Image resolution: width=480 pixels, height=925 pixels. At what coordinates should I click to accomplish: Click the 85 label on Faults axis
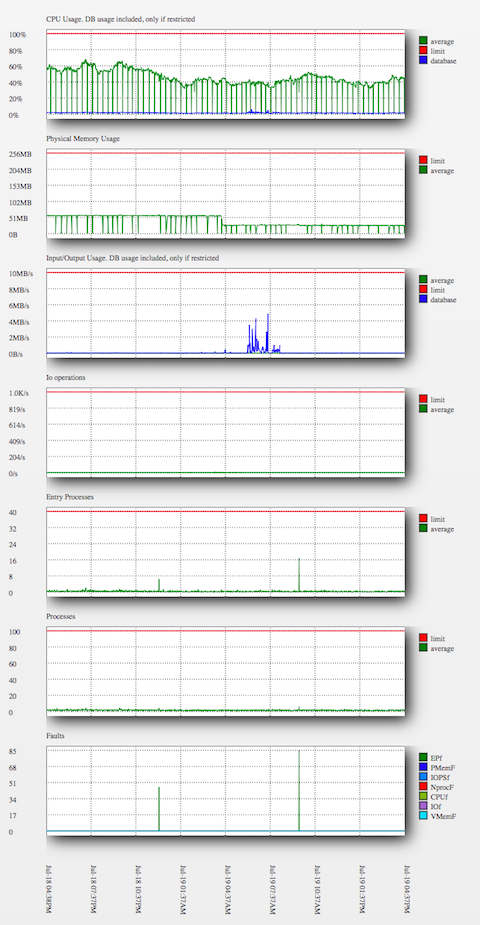[x=12, y=752]
